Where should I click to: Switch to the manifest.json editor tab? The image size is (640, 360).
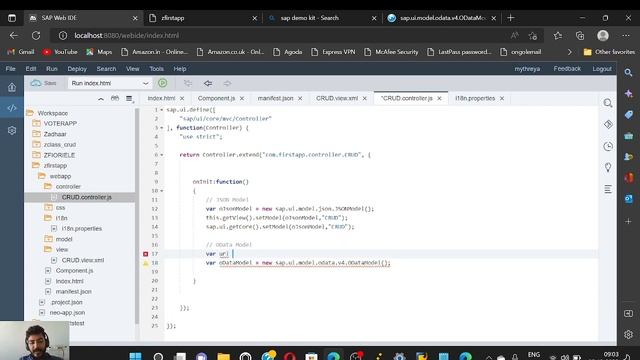tap(276, 98)
